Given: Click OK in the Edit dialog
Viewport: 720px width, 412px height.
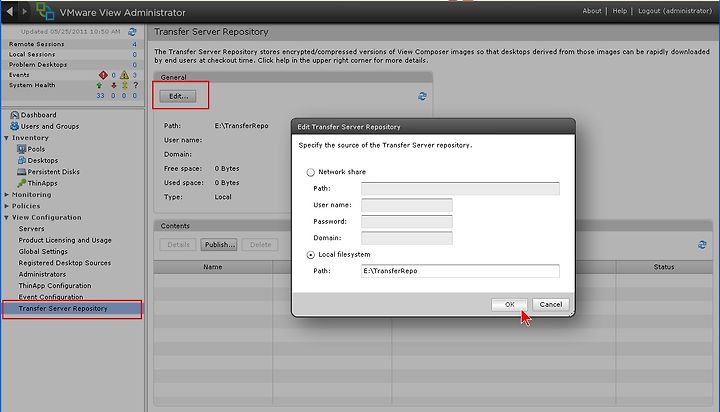Looking at the screenshot, I should click(509, 305).
